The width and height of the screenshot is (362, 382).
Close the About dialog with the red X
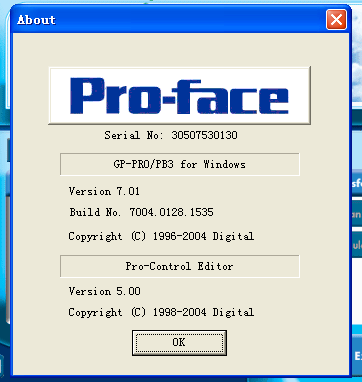336,20
